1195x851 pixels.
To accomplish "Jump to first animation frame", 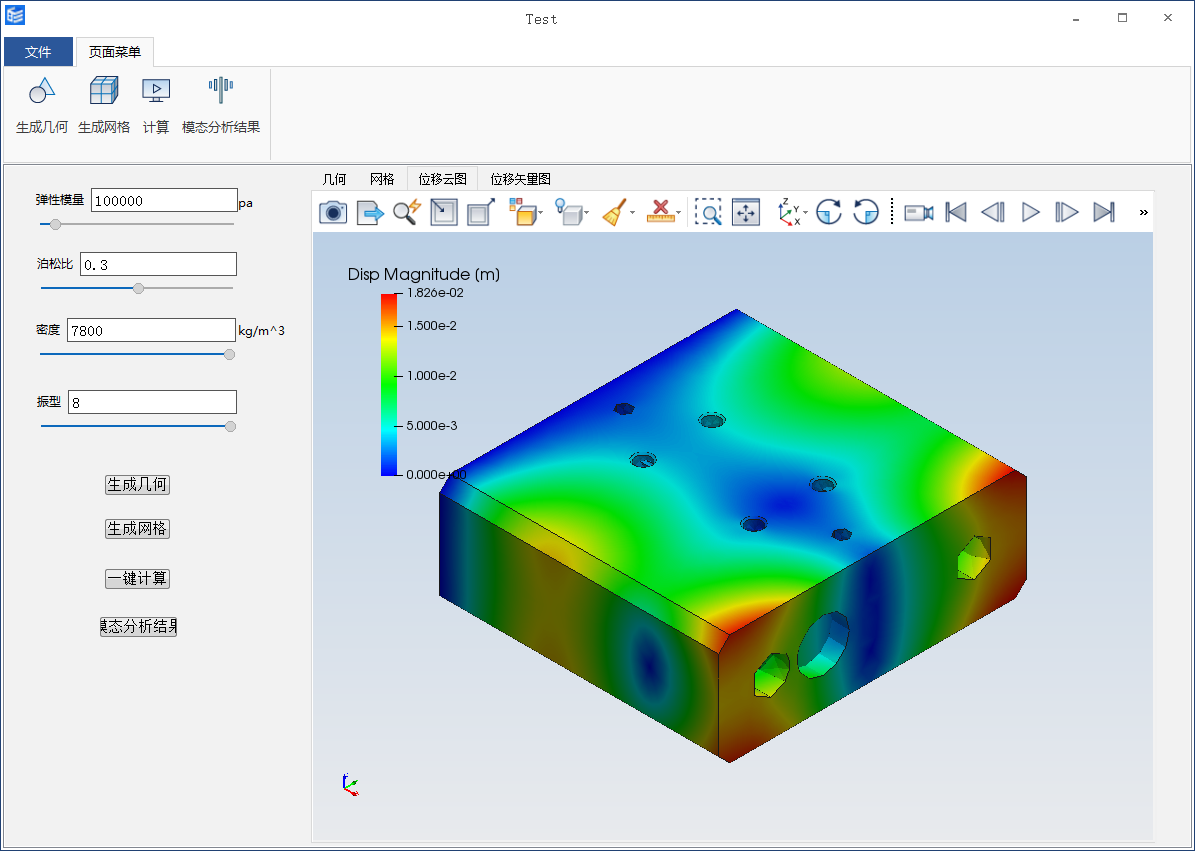I will coord(956,212).
